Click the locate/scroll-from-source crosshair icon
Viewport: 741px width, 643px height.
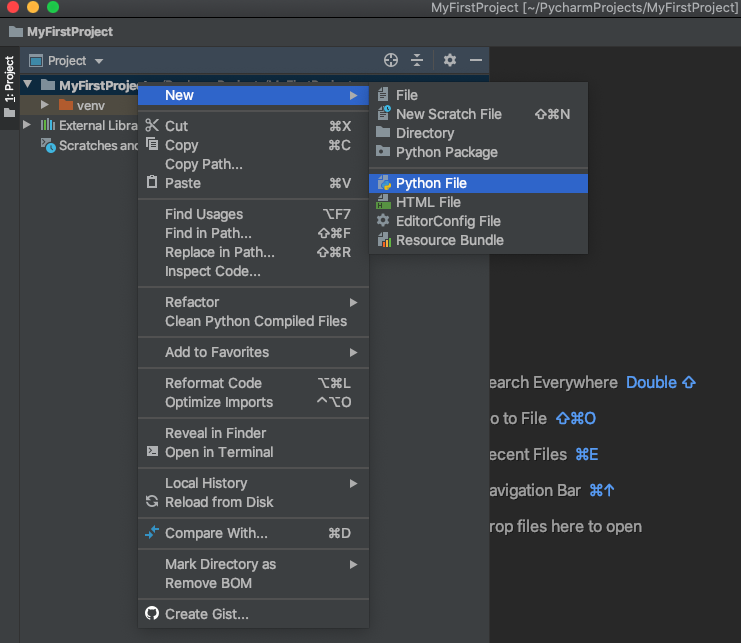coord(391,60)
